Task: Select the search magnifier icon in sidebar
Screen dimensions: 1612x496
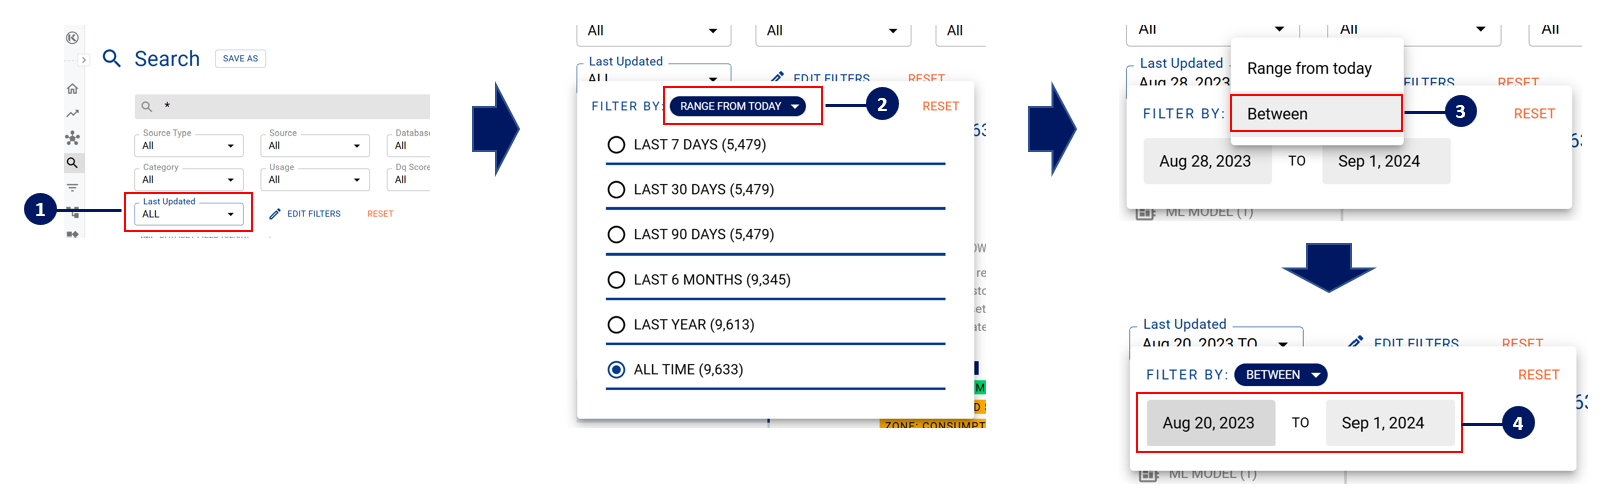Action: pos(72,162)
